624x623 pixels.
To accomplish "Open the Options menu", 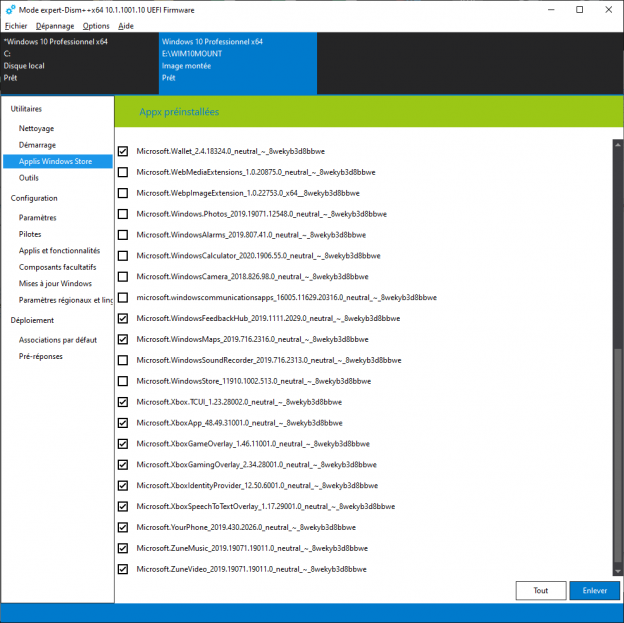I will tap(96, 25).
